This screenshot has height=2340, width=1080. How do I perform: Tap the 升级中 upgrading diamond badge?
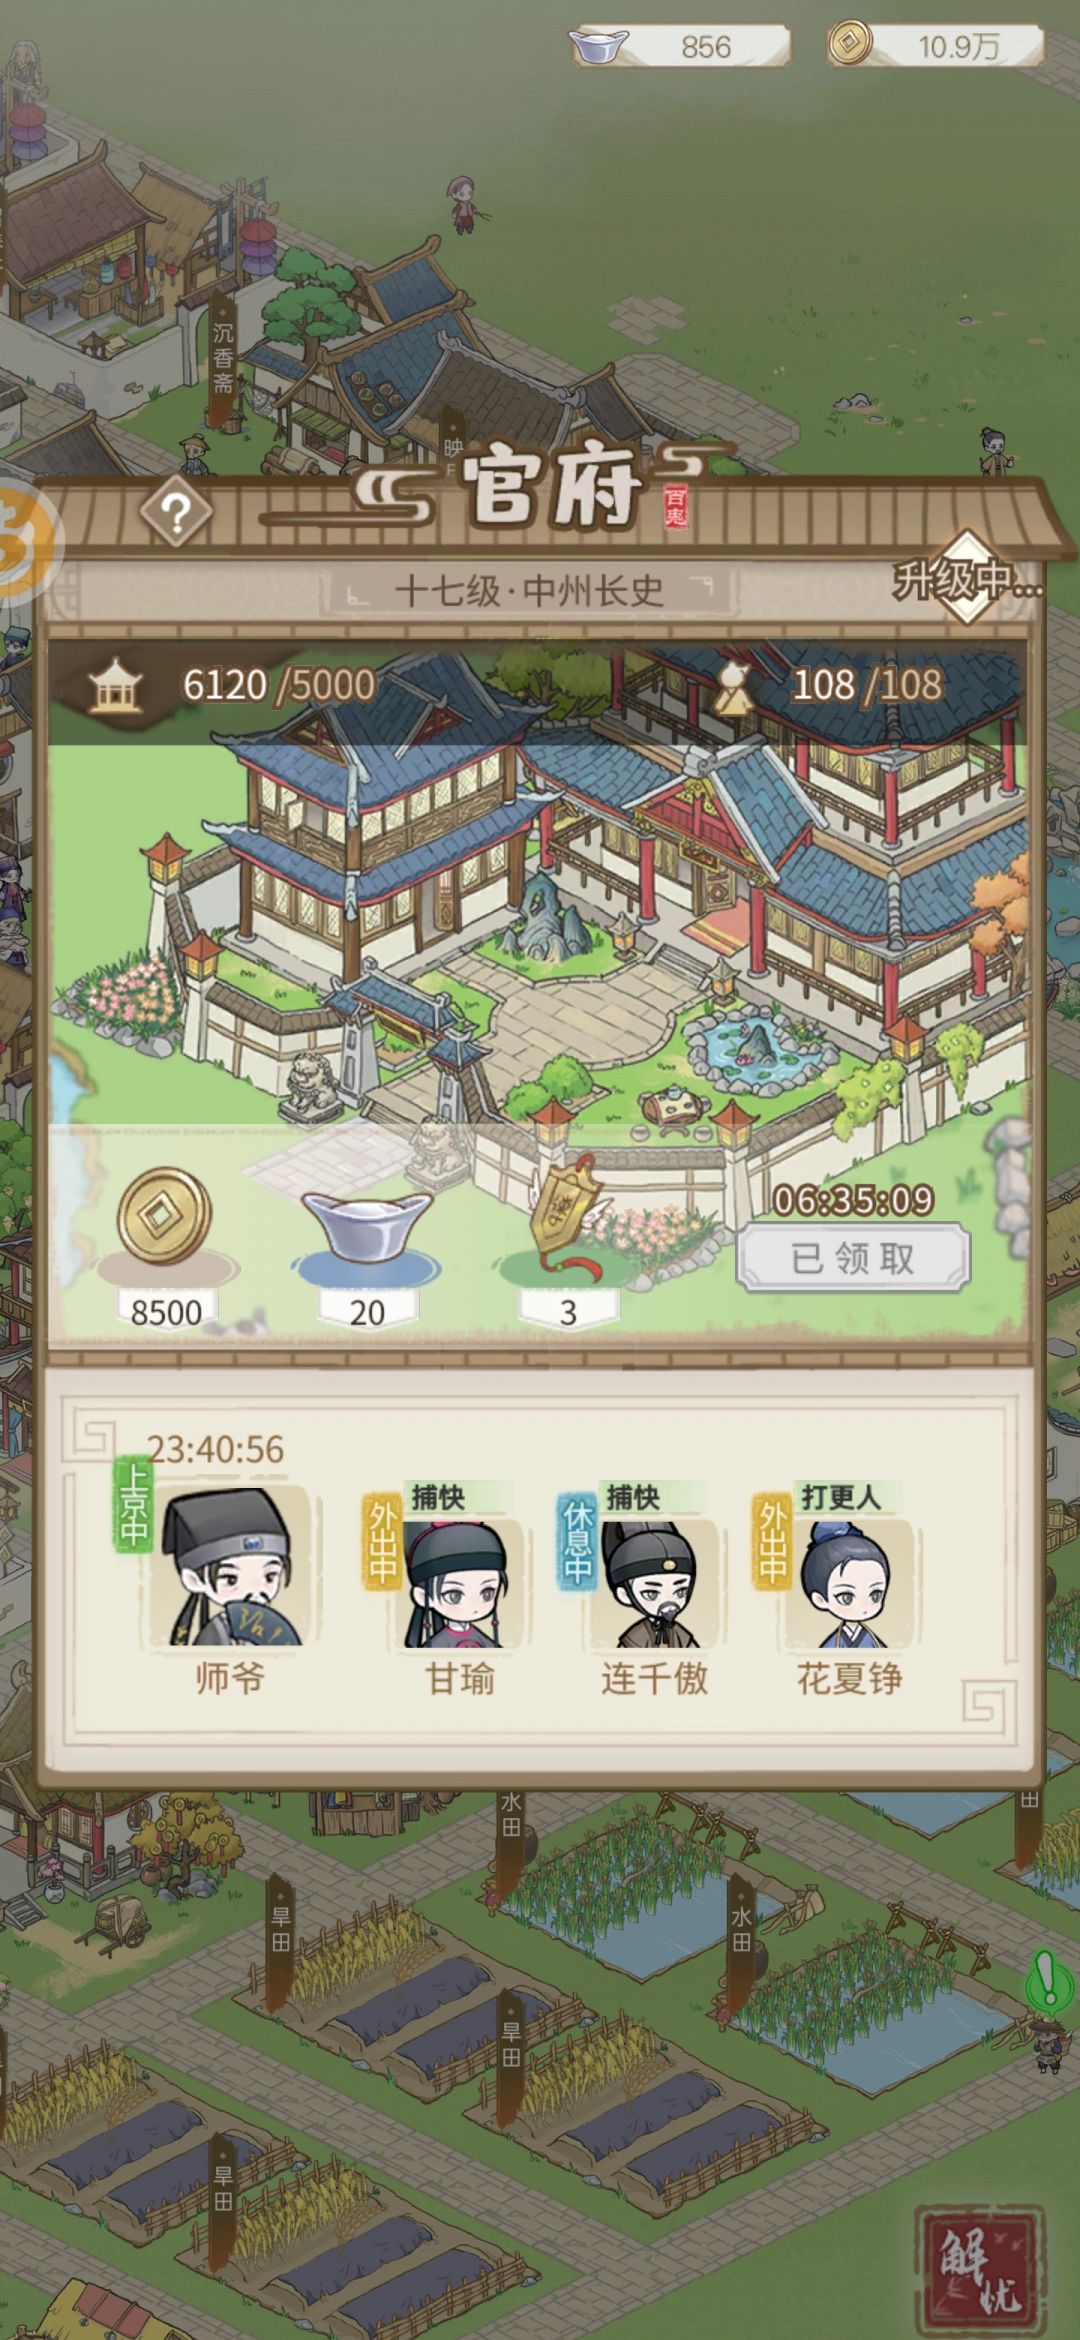(x=965, y=578)
